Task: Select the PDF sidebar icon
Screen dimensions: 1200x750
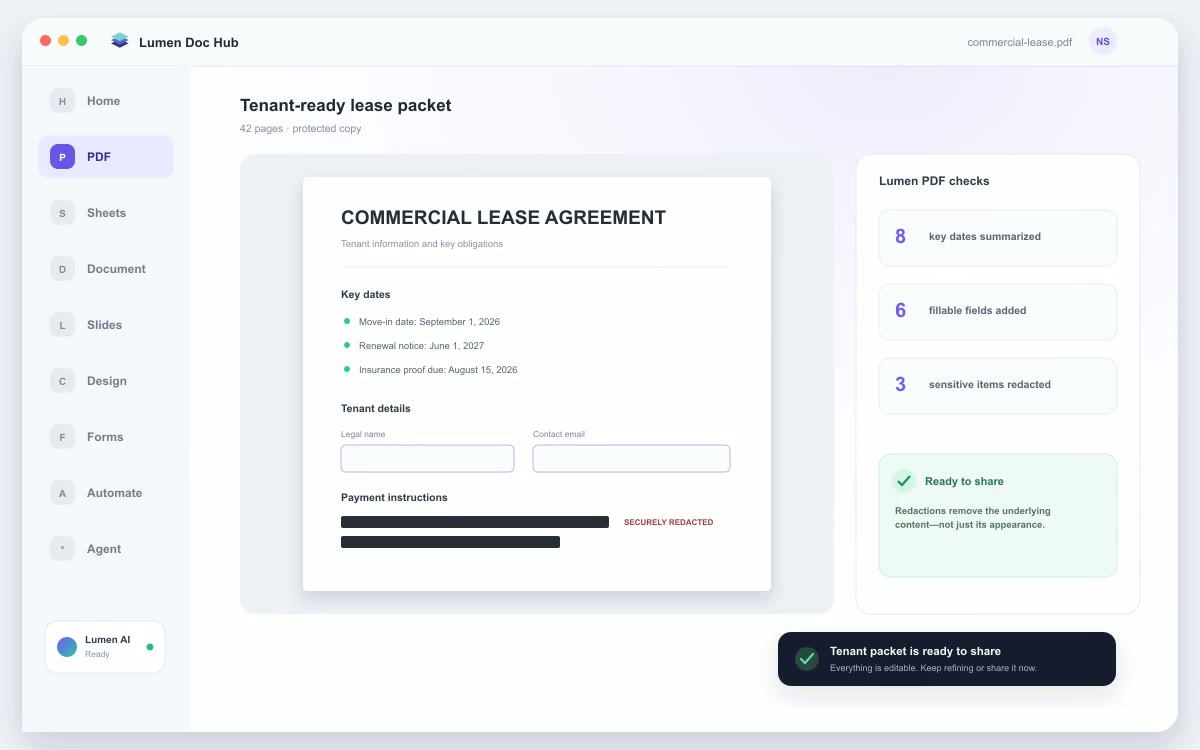Action: pyautogui.click(x=62, y=157)
